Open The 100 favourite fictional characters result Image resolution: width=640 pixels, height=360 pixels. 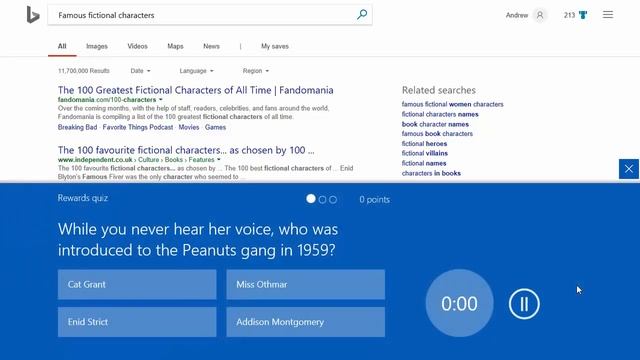pos(186,150)
